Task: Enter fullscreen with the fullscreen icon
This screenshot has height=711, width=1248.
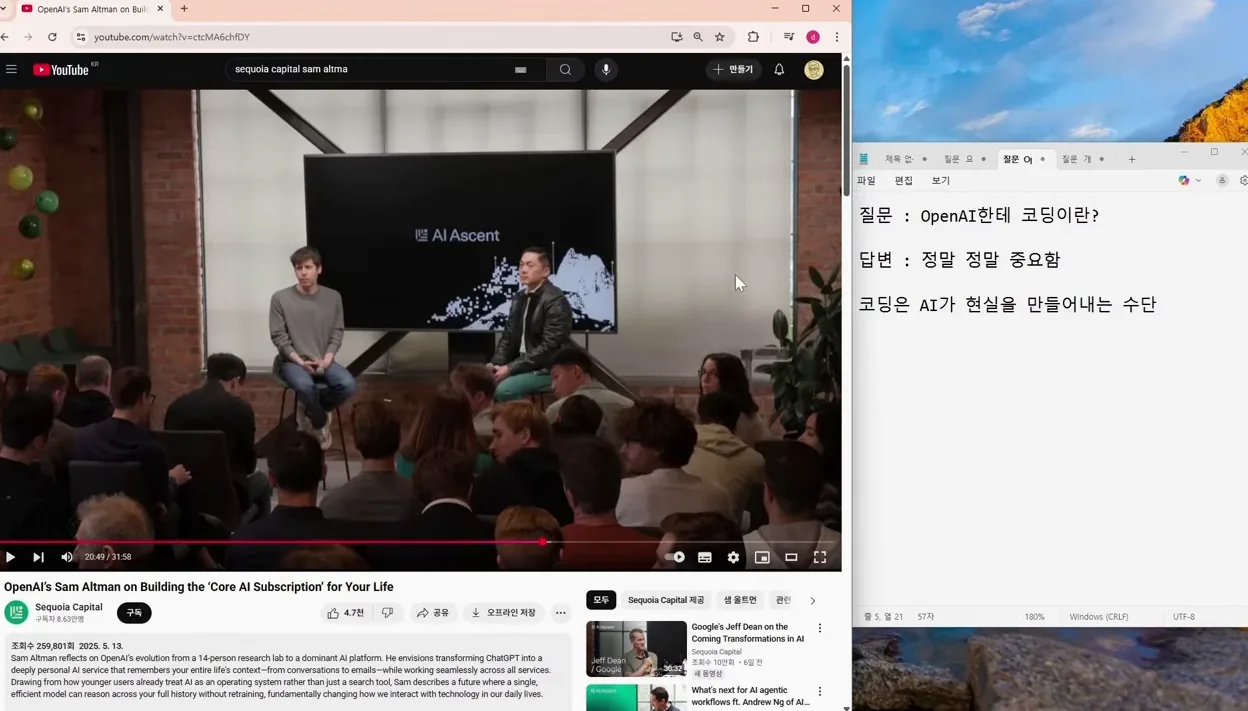Action: (820, 557)
